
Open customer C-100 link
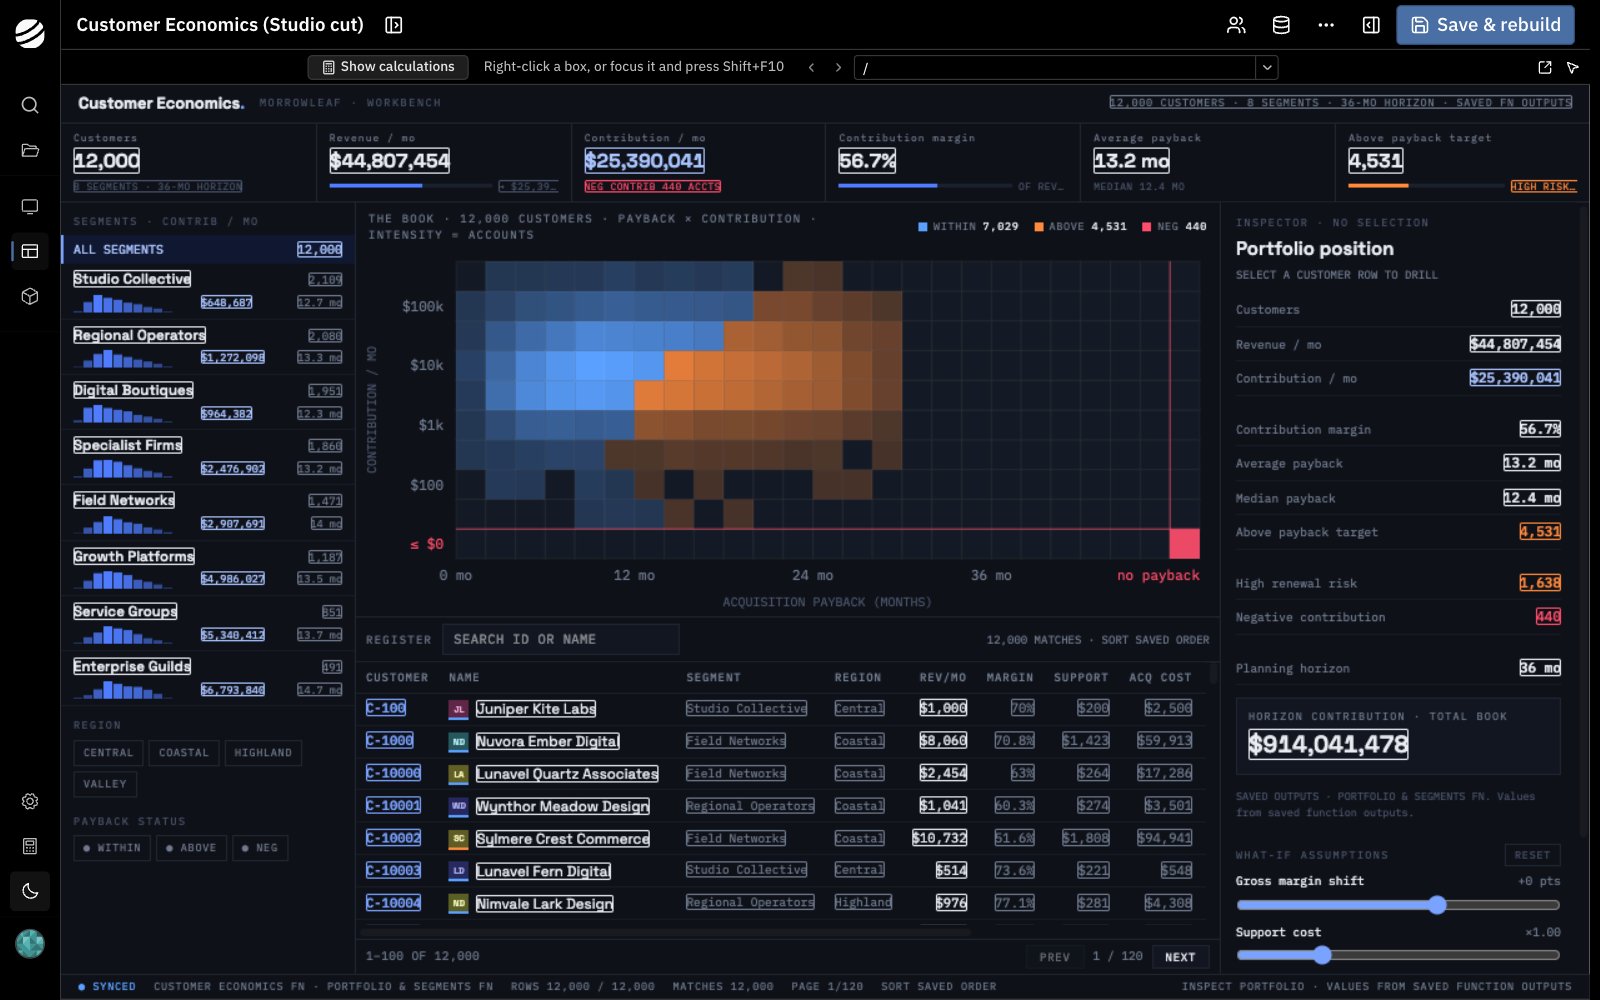coord(386,708)
